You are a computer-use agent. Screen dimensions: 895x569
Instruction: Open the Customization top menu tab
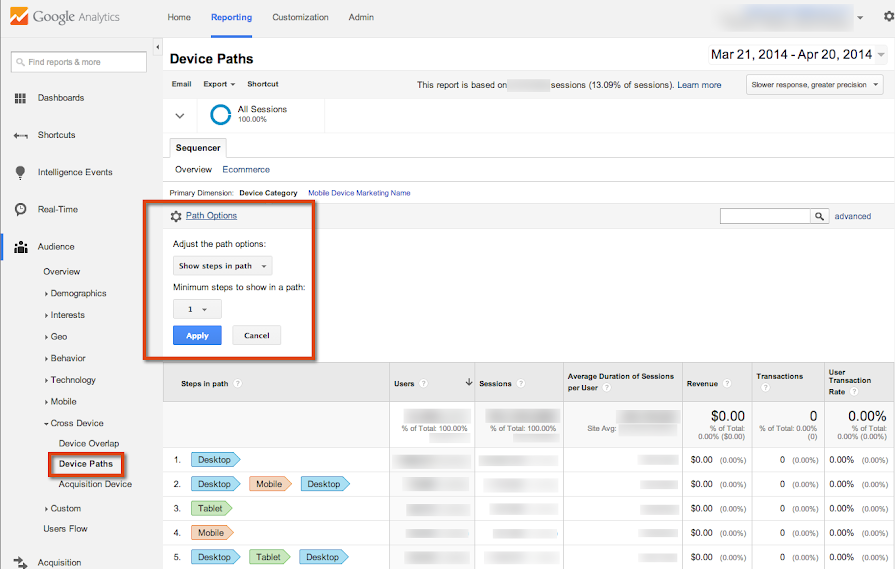coord(300,17)
